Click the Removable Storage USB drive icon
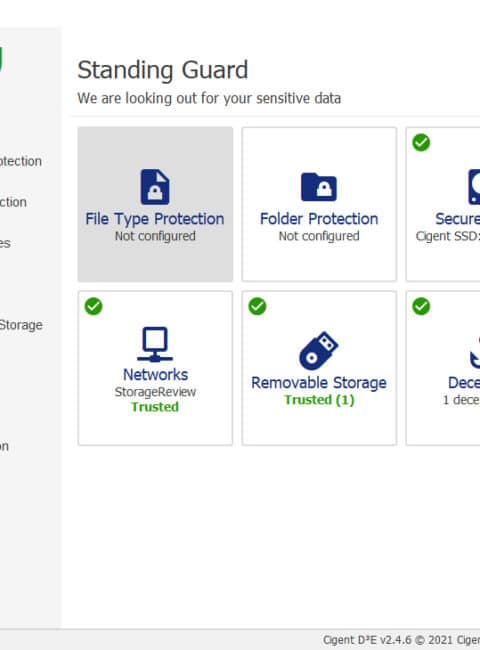The image size is (480, 650). point(319,351)
